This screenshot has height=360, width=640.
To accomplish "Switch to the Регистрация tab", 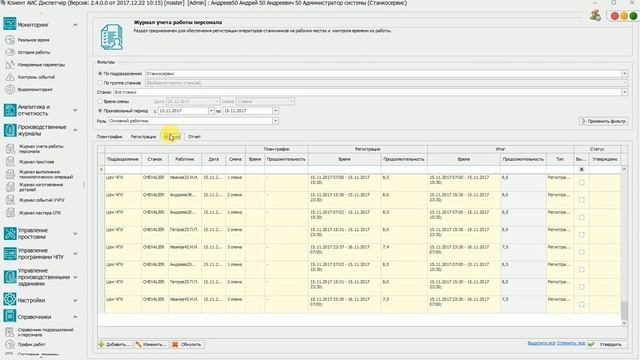I will tap(143, 137).
